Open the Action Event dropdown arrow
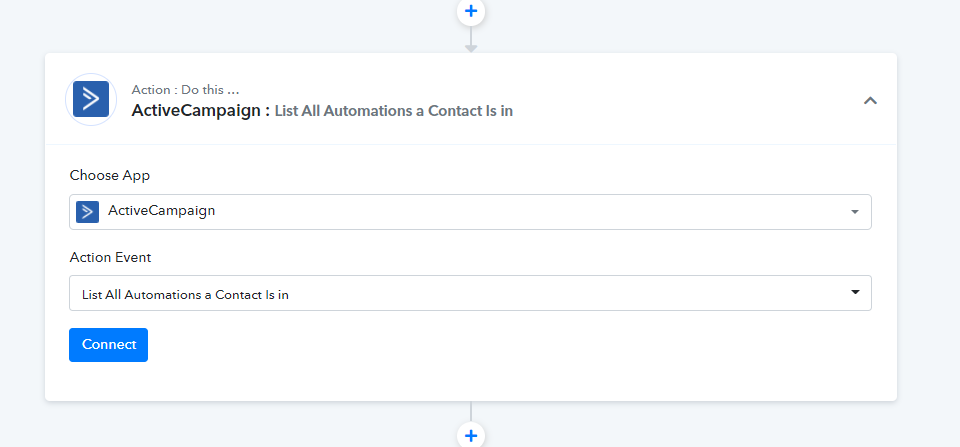 [x=855, y=293]
